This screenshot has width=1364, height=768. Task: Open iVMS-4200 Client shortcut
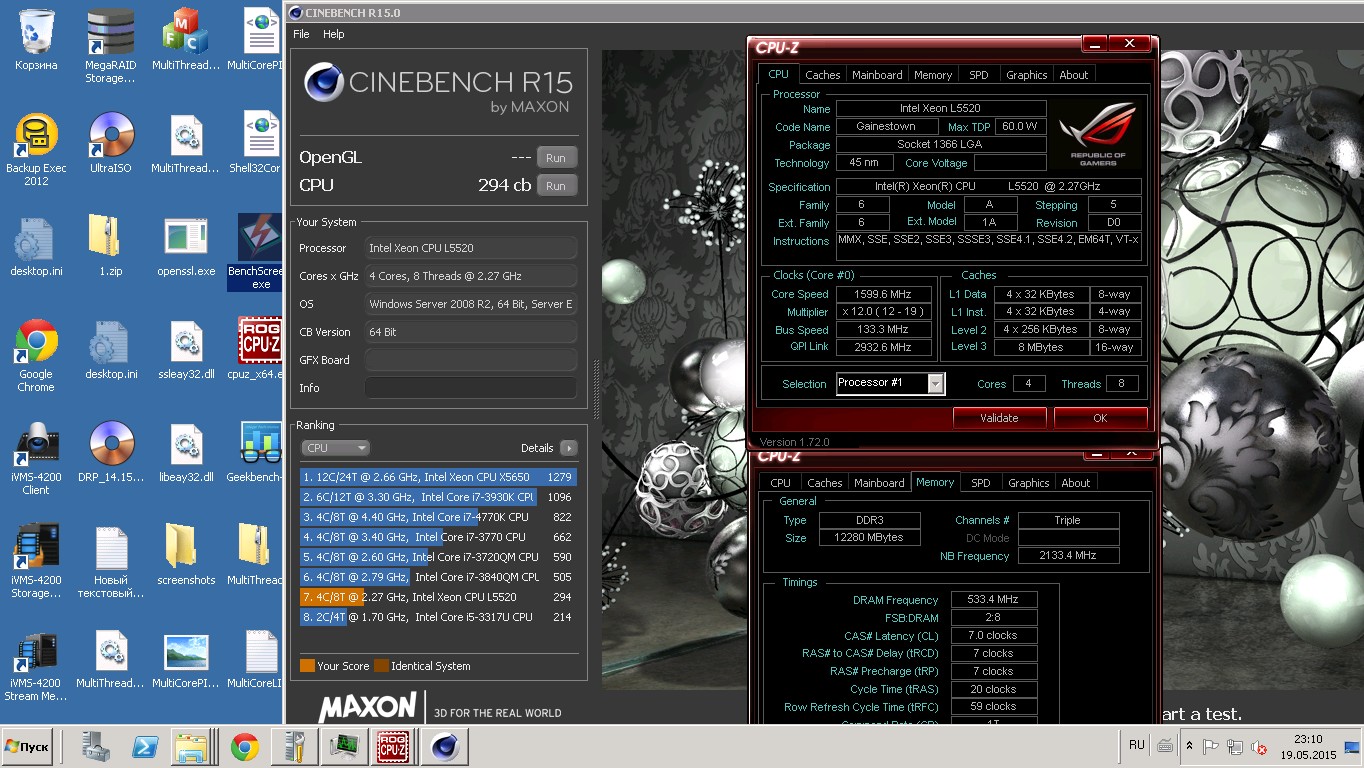pyautogui.click(x=36, y=458)
